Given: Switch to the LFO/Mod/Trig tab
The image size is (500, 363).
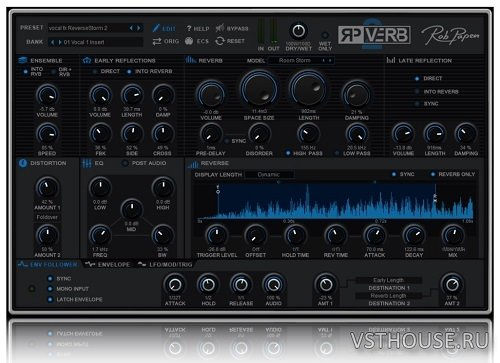Looking at the screenshot, I should tap(165, 264).
